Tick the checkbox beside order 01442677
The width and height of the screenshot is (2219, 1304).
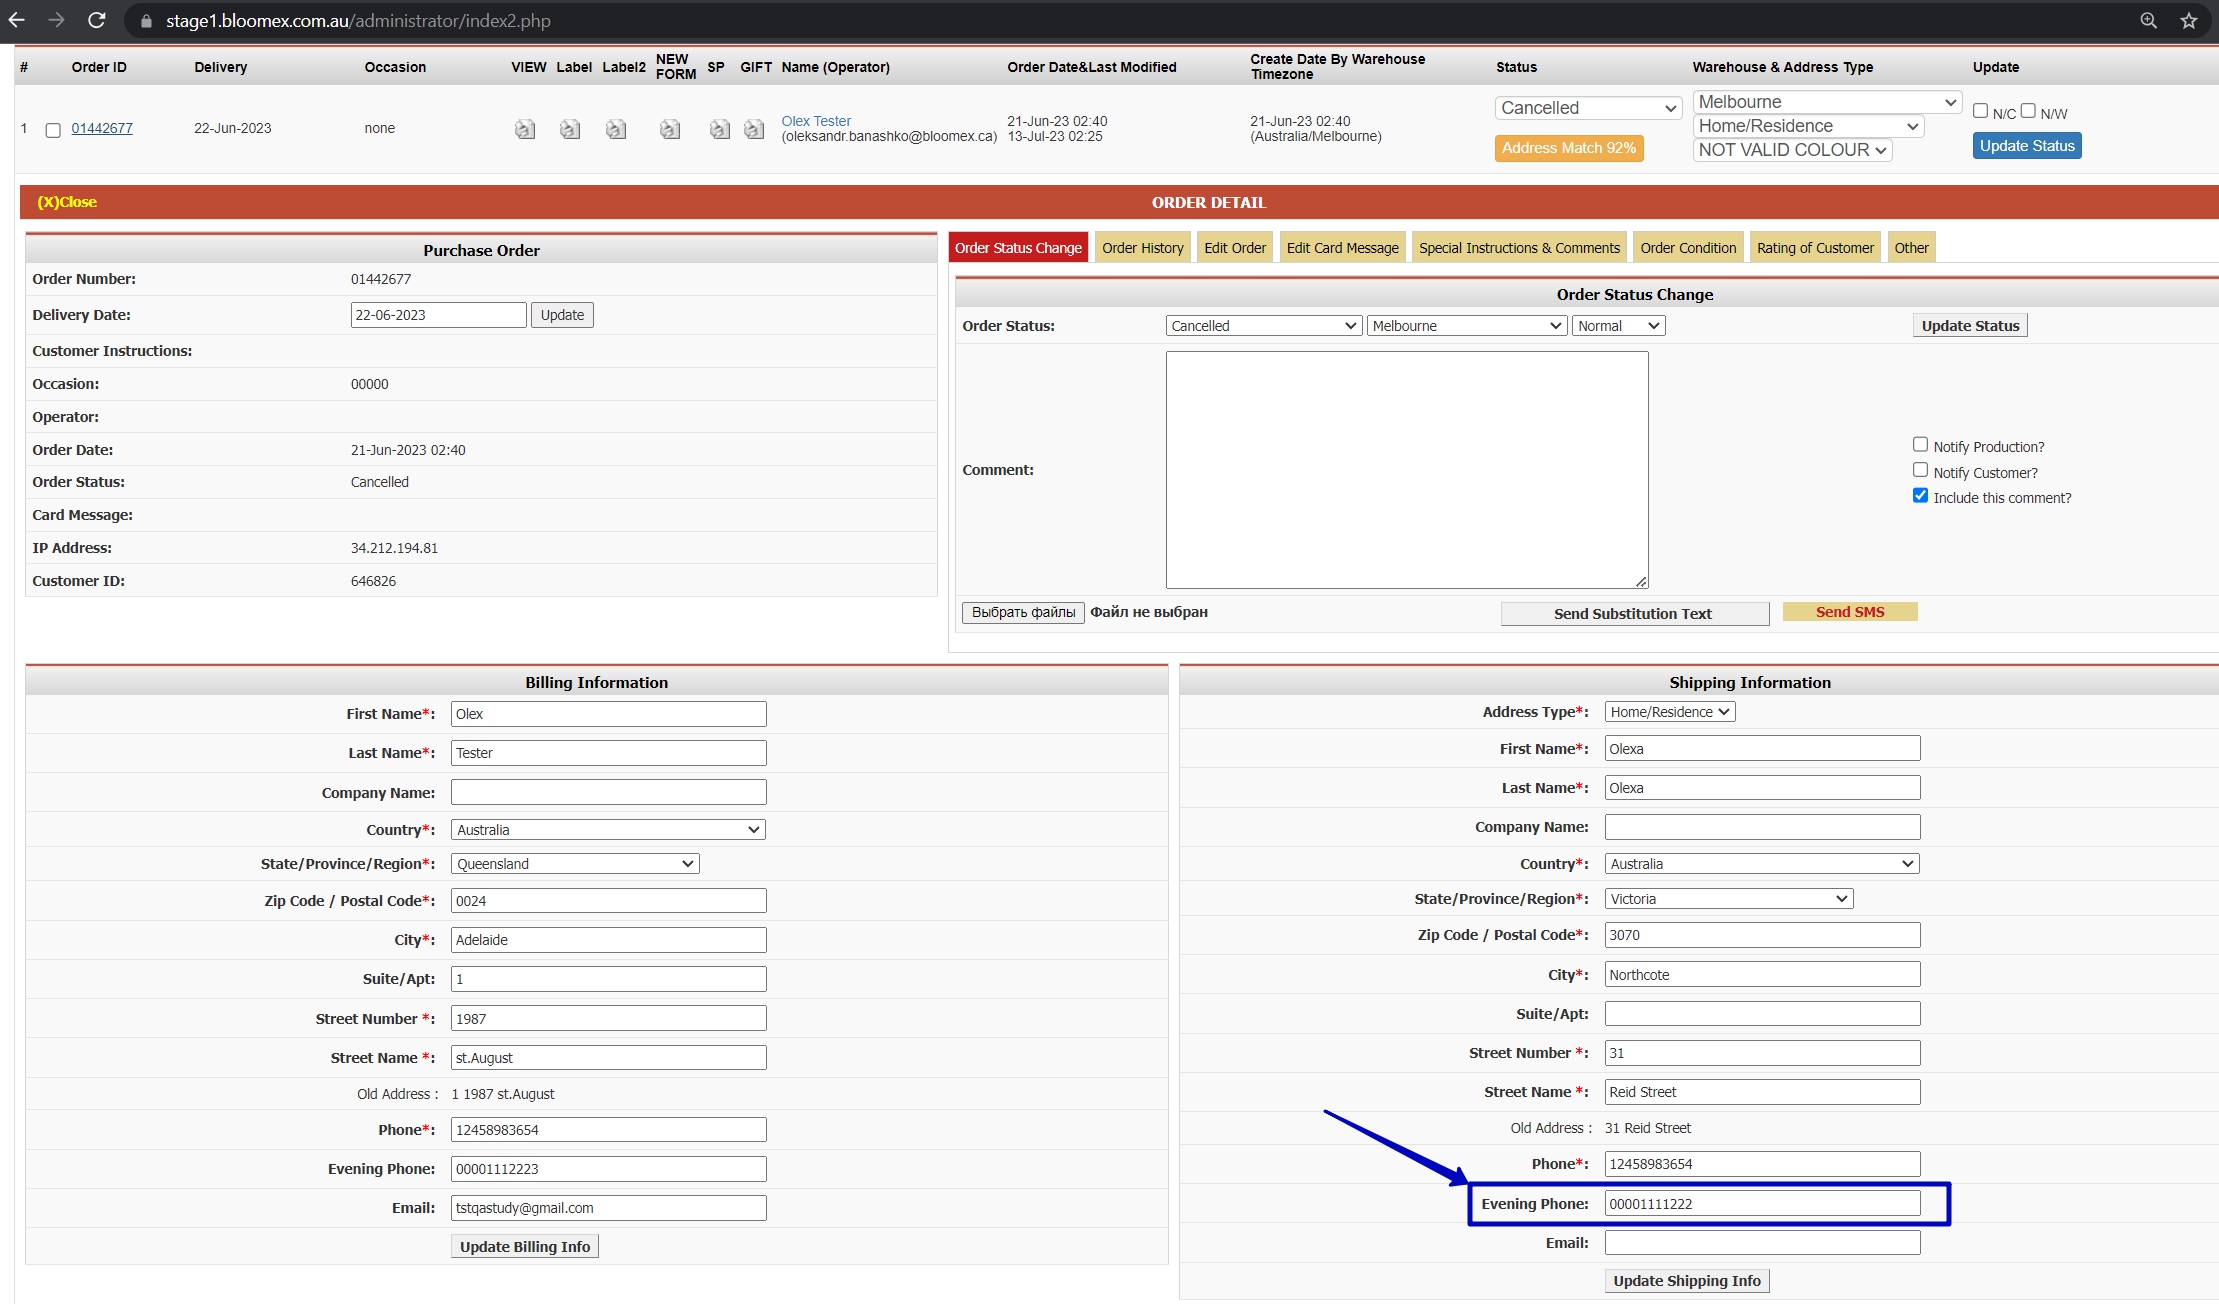point(54,130)
